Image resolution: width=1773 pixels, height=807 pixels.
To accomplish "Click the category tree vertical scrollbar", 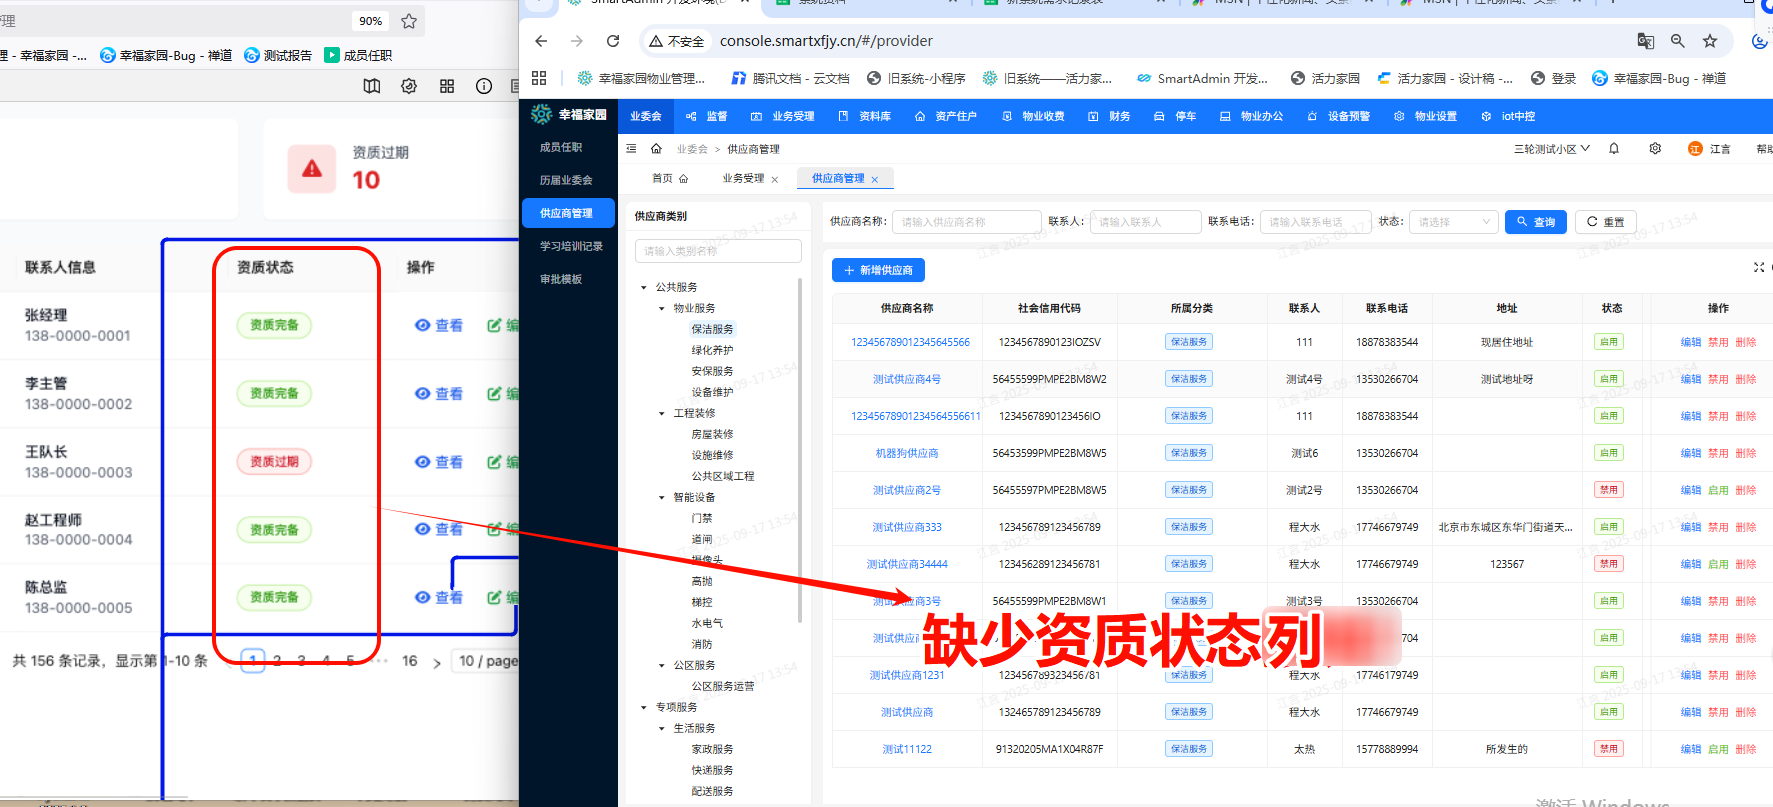I will point(799,450).
